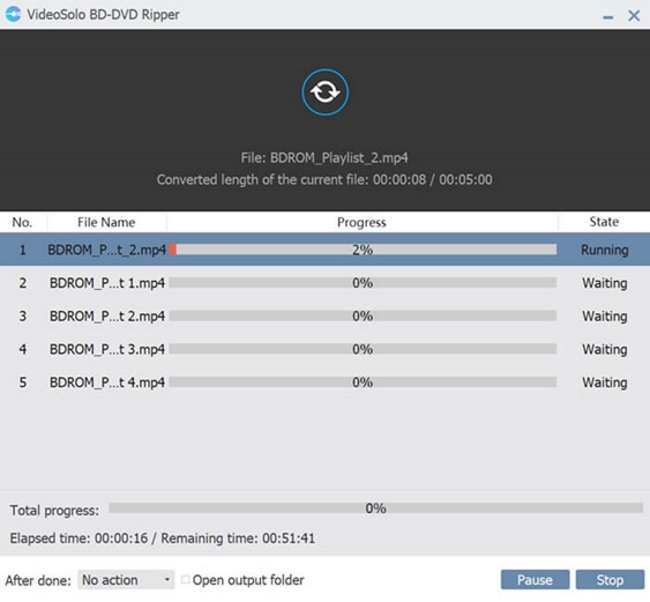Click the Elapsed time 00:00:16 text
The height and width of the screenshot is (602, 650).
tap(79, 538)
